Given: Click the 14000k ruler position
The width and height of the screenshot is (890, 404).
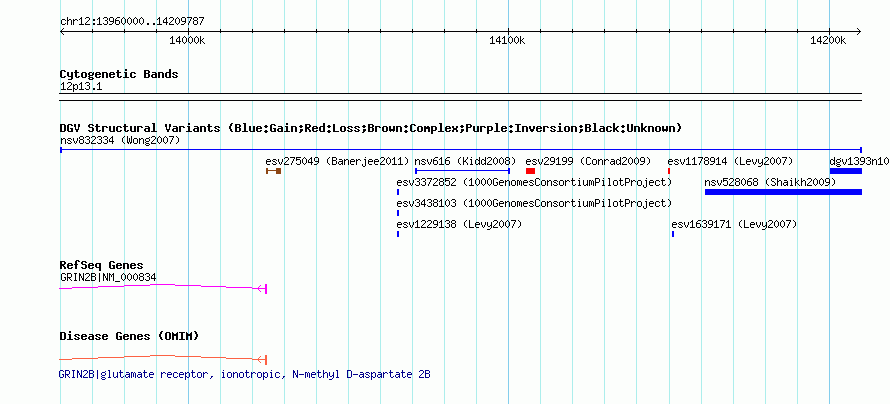Looking at the screenshot, I should click(187, 40).
